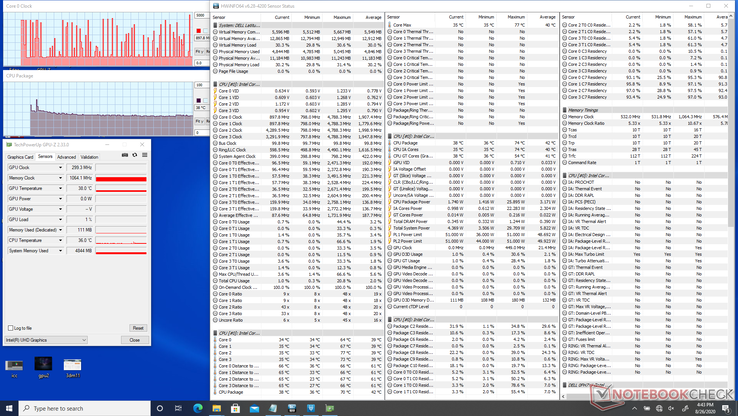738x416 pixels.
Task: Select Command Rate sensor row
Action: [645, 162]
